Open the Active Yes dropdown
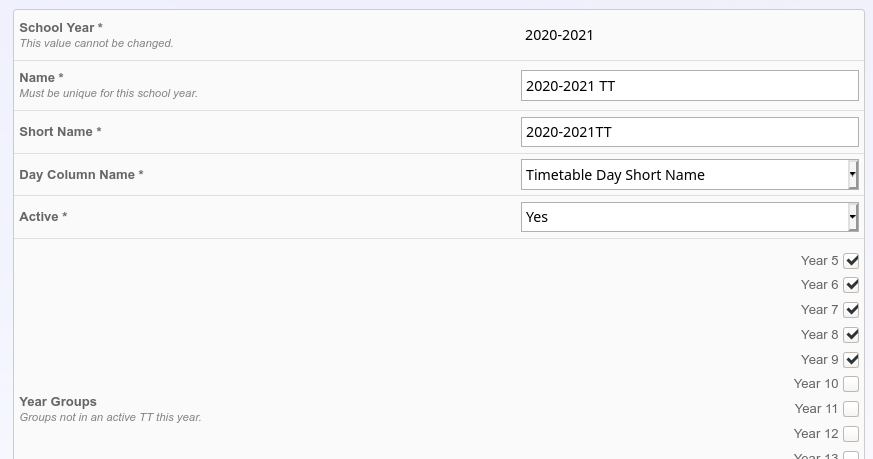 (x=689, y=217)
